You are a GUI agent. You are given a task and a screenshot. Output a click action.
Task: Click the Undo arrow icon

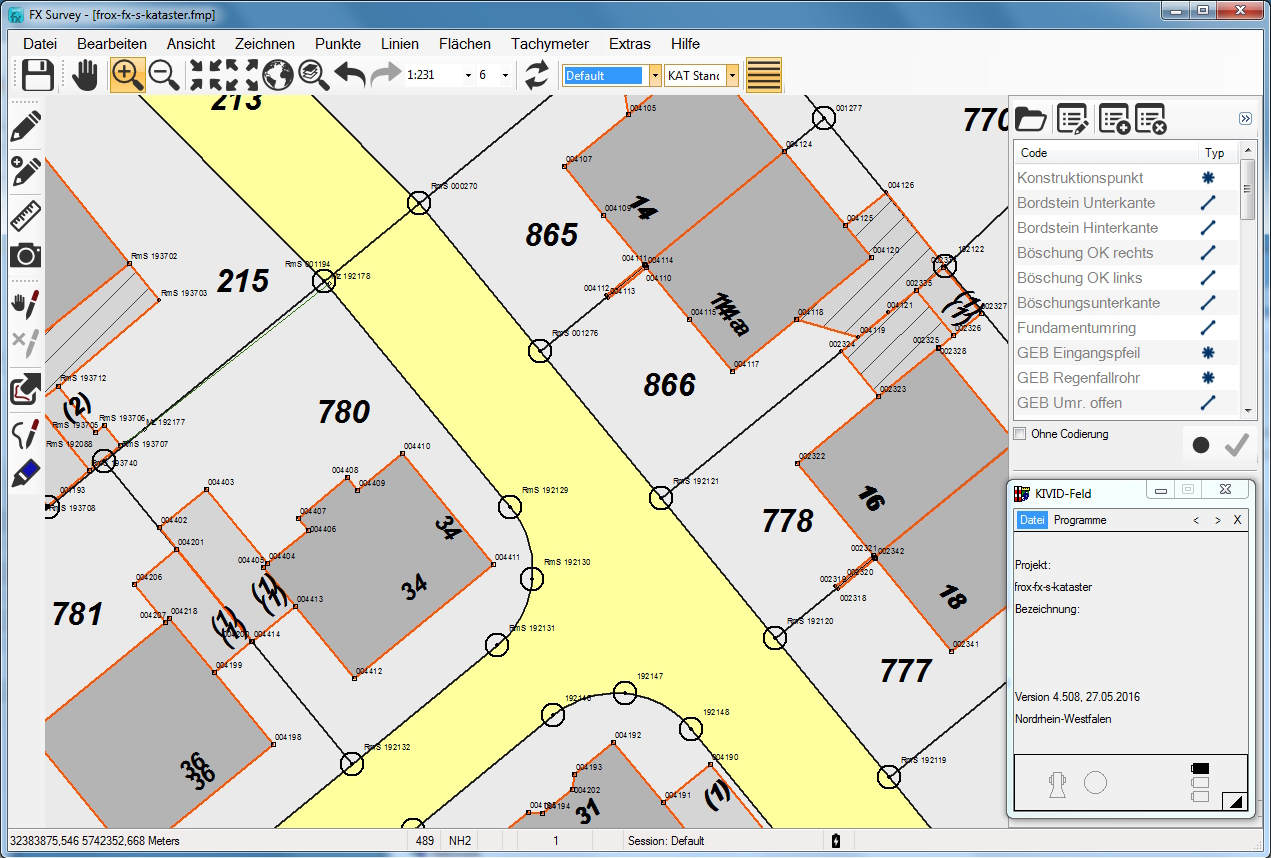pos(349,75)
